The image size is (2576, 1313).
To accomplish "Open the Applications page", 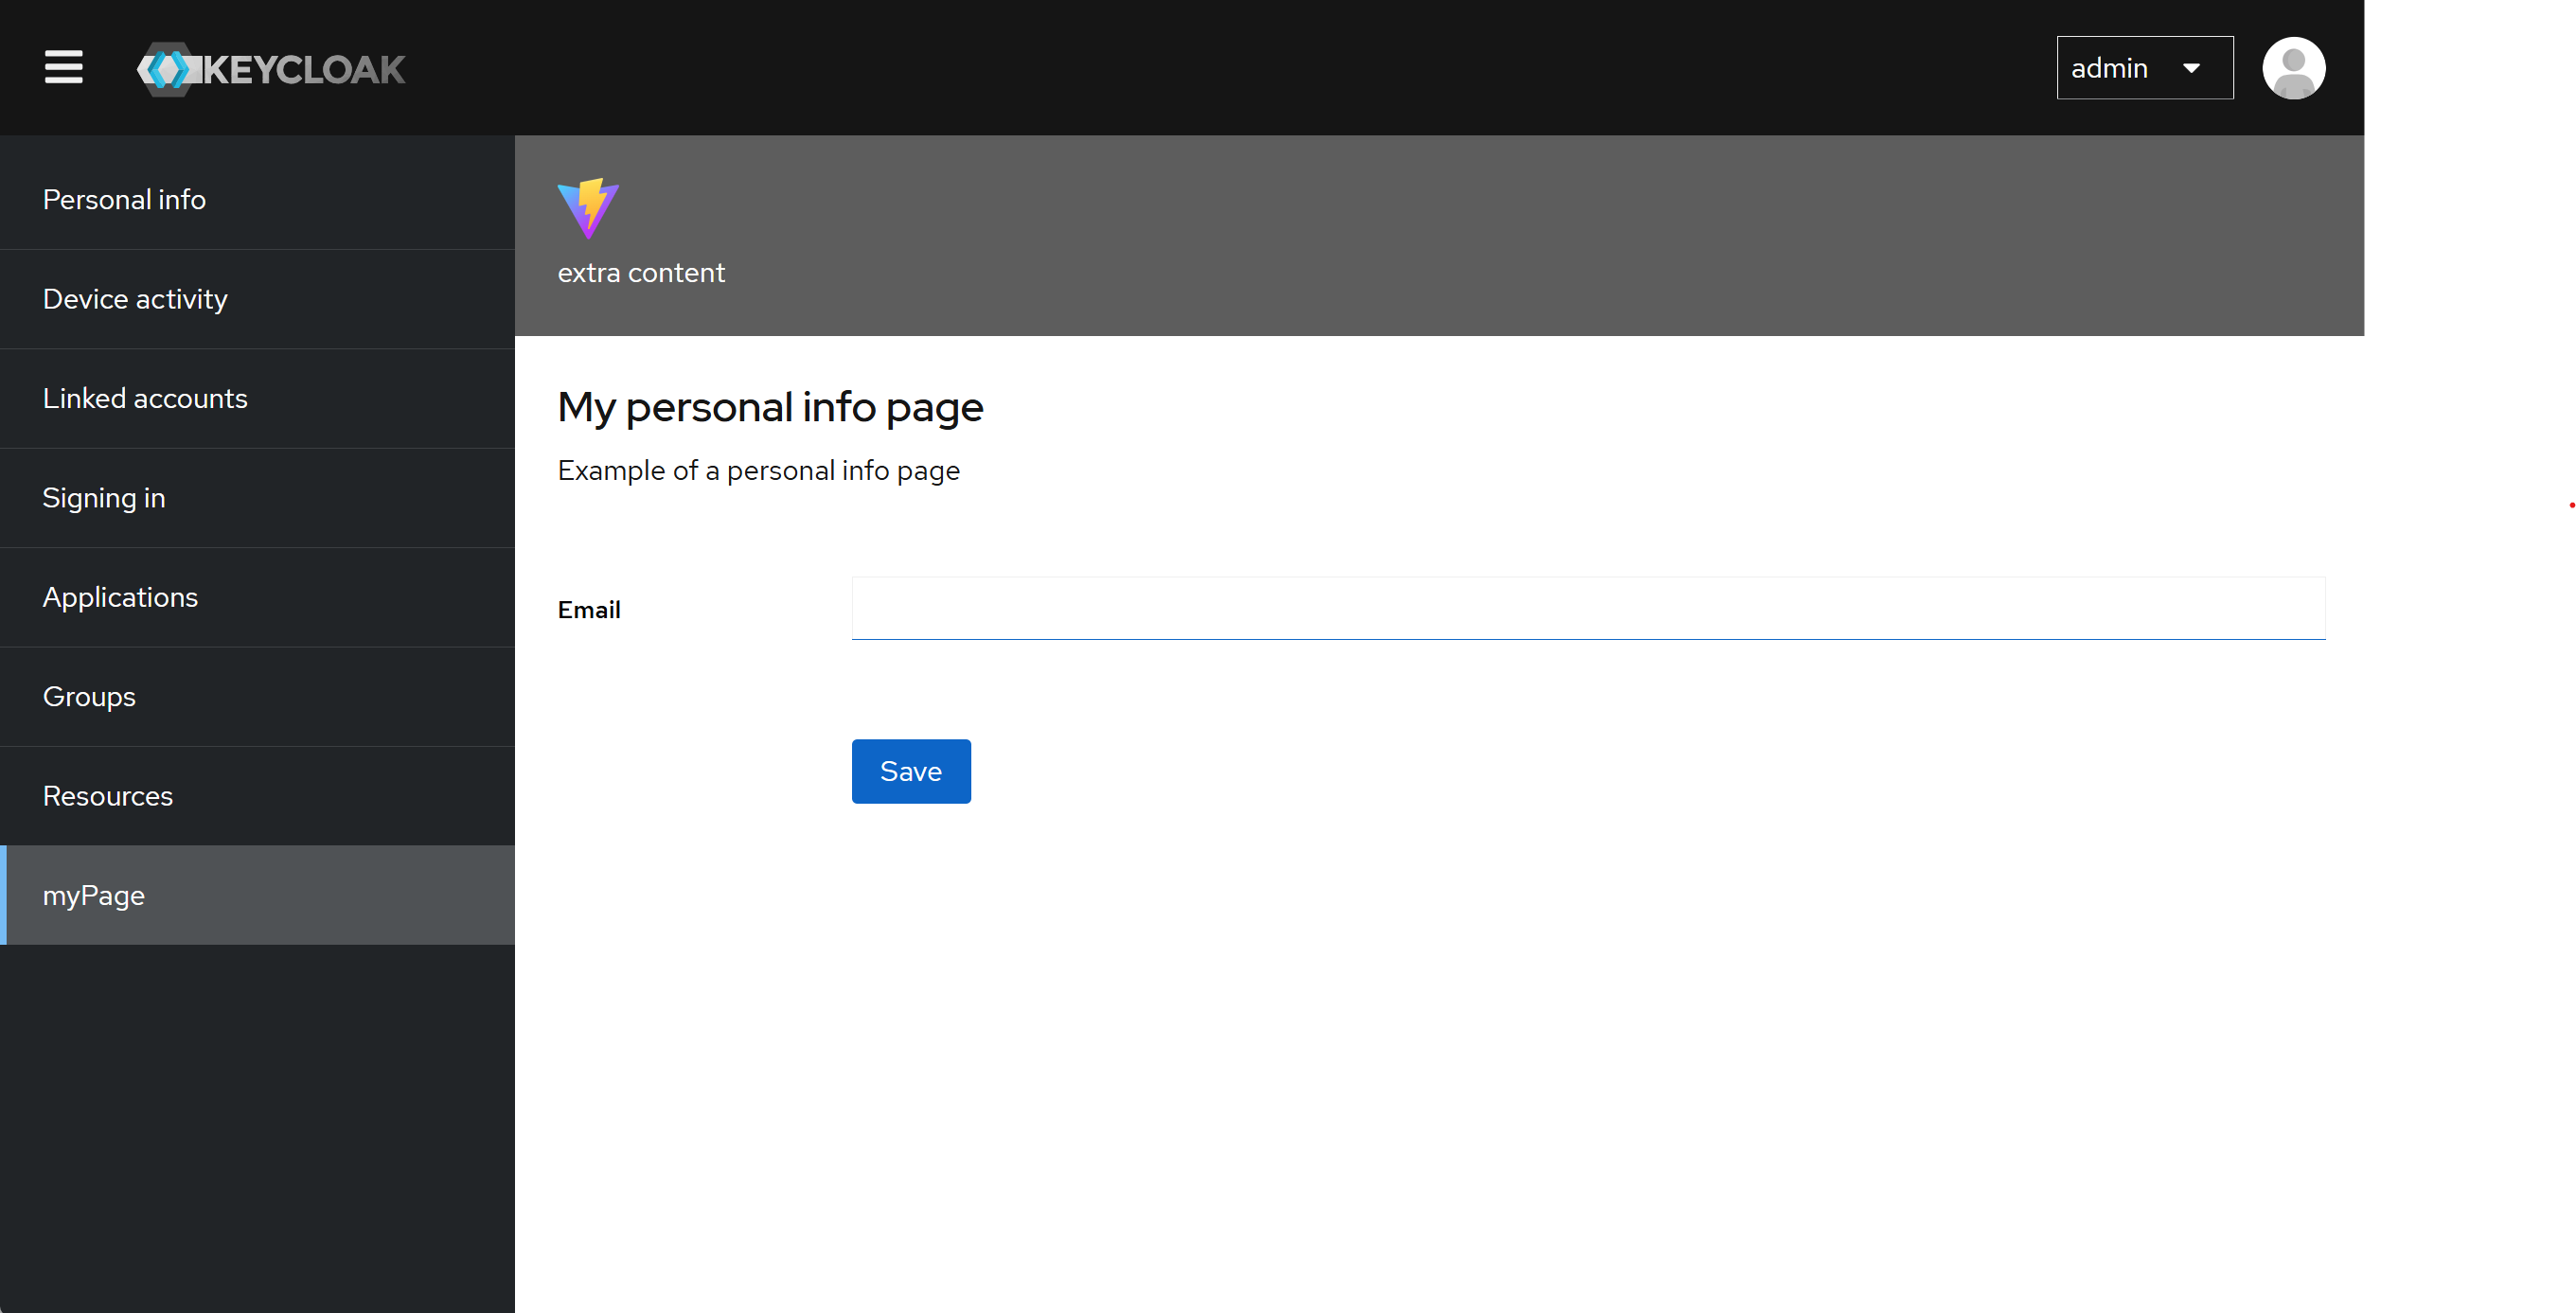I will [120, 597].
